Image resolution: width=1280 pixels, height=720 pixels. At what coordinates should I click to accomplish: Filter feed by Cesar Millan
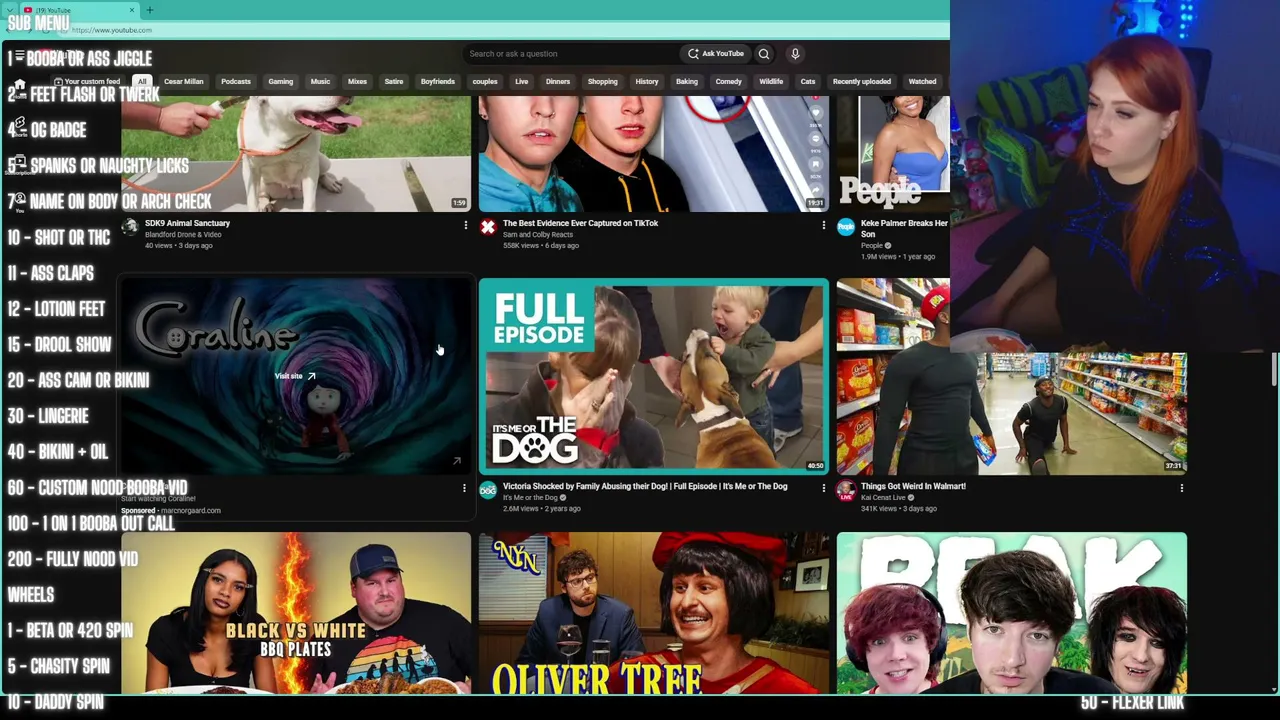click(x=183, y=82)
